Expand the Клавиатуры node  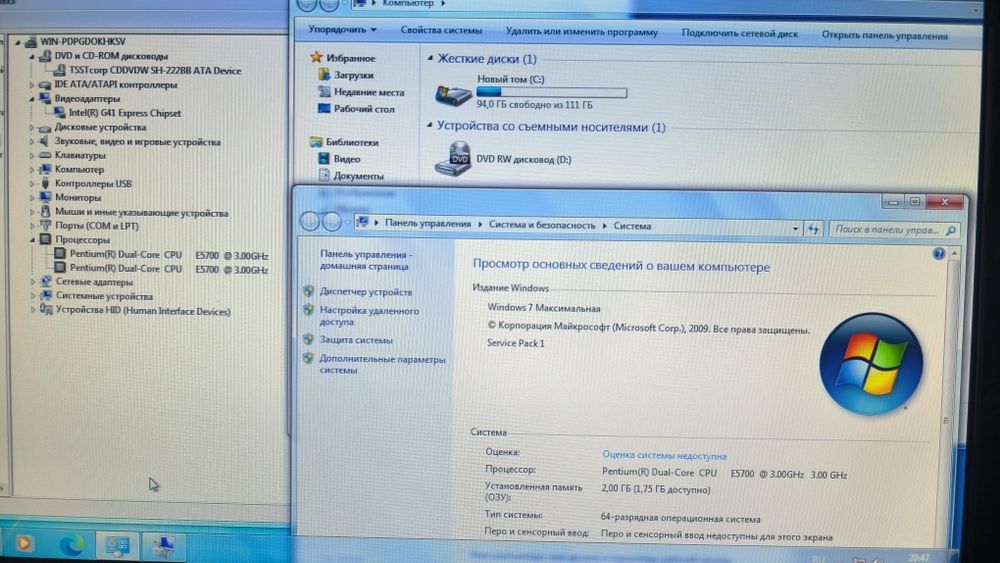point(31,155)
